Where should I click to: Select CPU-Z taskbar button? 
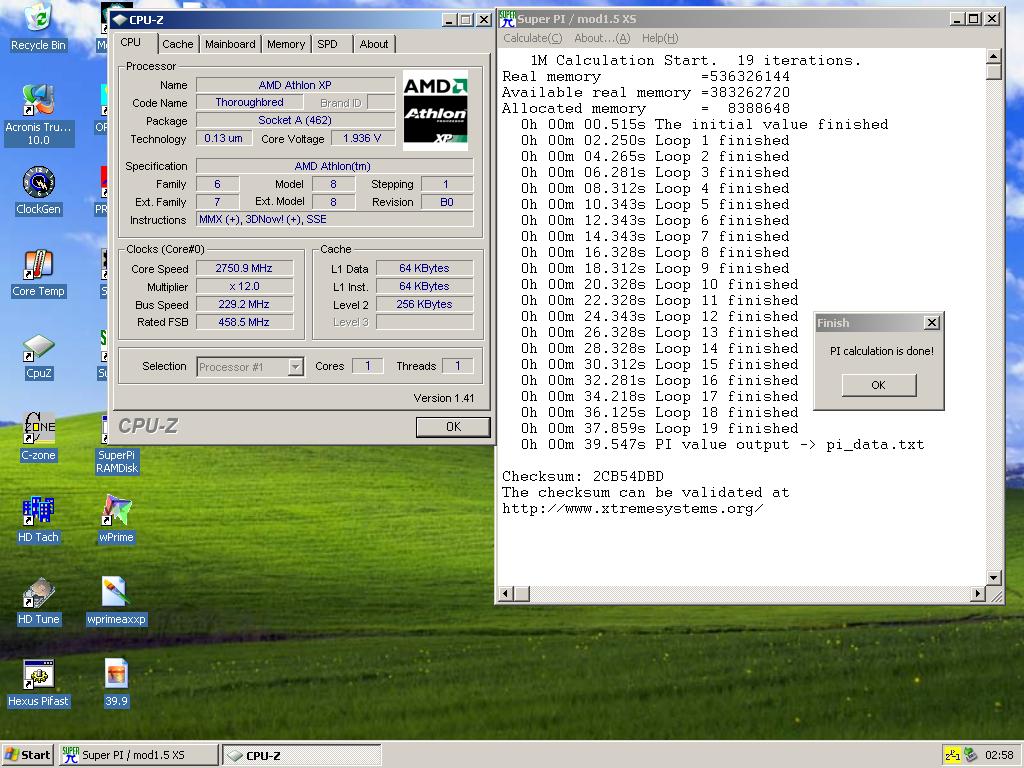point(302,755)
